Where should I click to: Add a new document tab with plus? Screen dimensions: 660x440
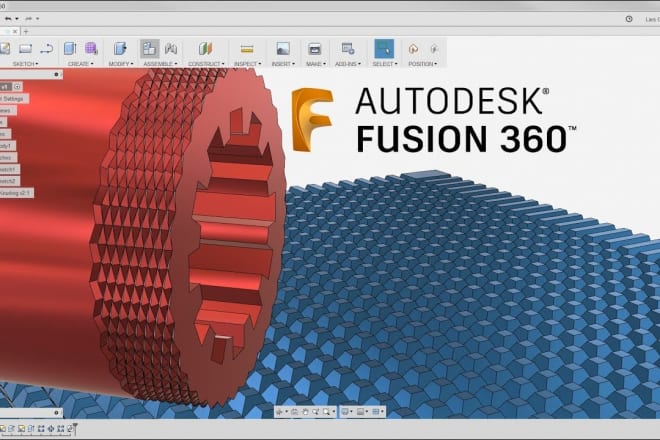[26, 32]
